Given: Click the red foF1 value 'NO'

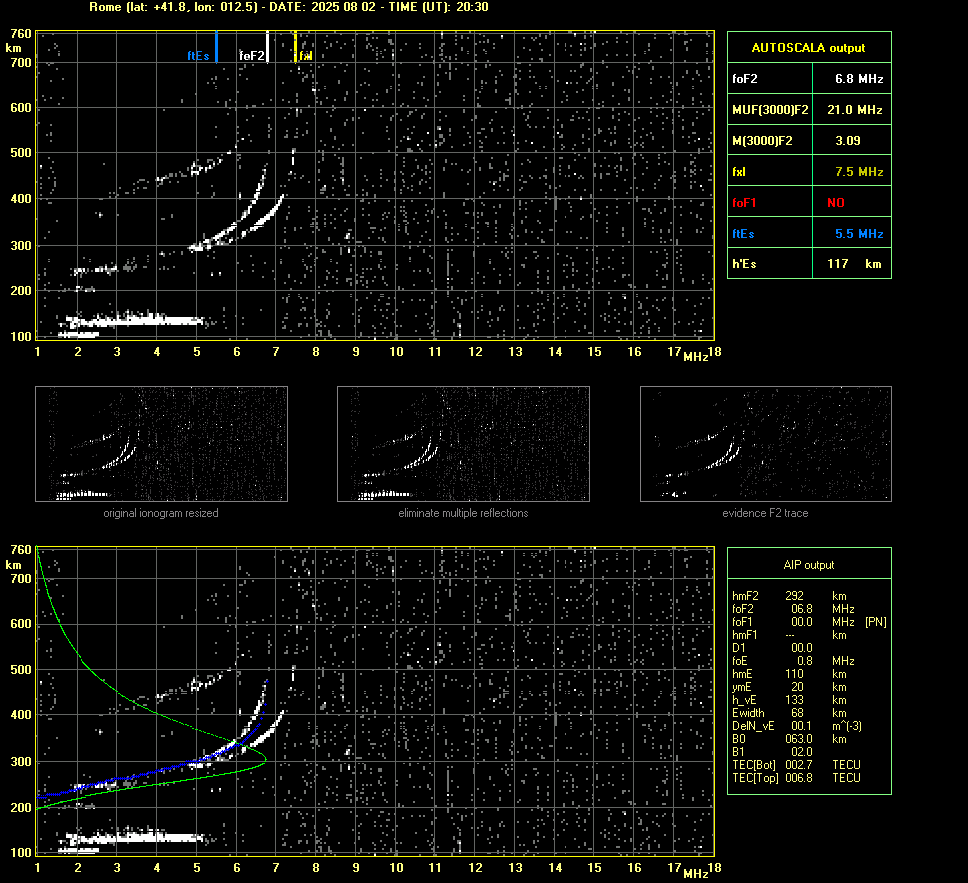Looking at the screenshot, I should click(x=836, y=203).
